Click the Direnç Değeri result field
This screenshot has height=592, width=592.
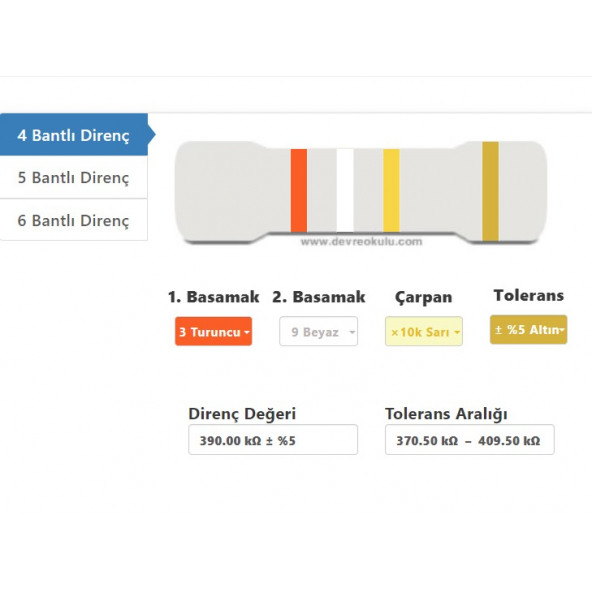click(x=273, y=440)
